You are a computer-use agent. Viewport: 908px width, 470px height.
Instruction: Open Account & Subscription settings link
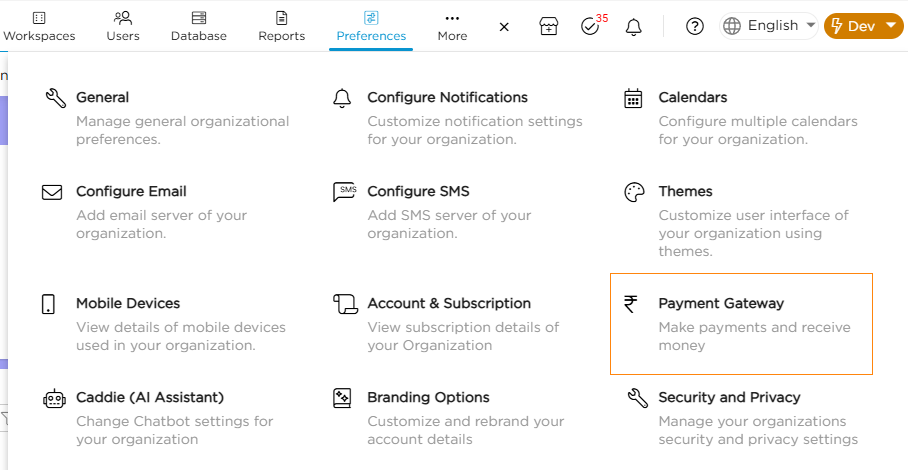tap(449, 303)
